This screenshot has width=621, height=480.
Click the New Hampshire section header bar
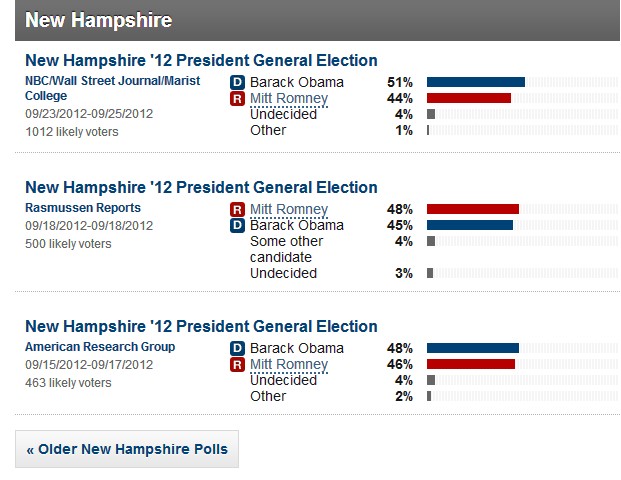[x=317, y=20]
